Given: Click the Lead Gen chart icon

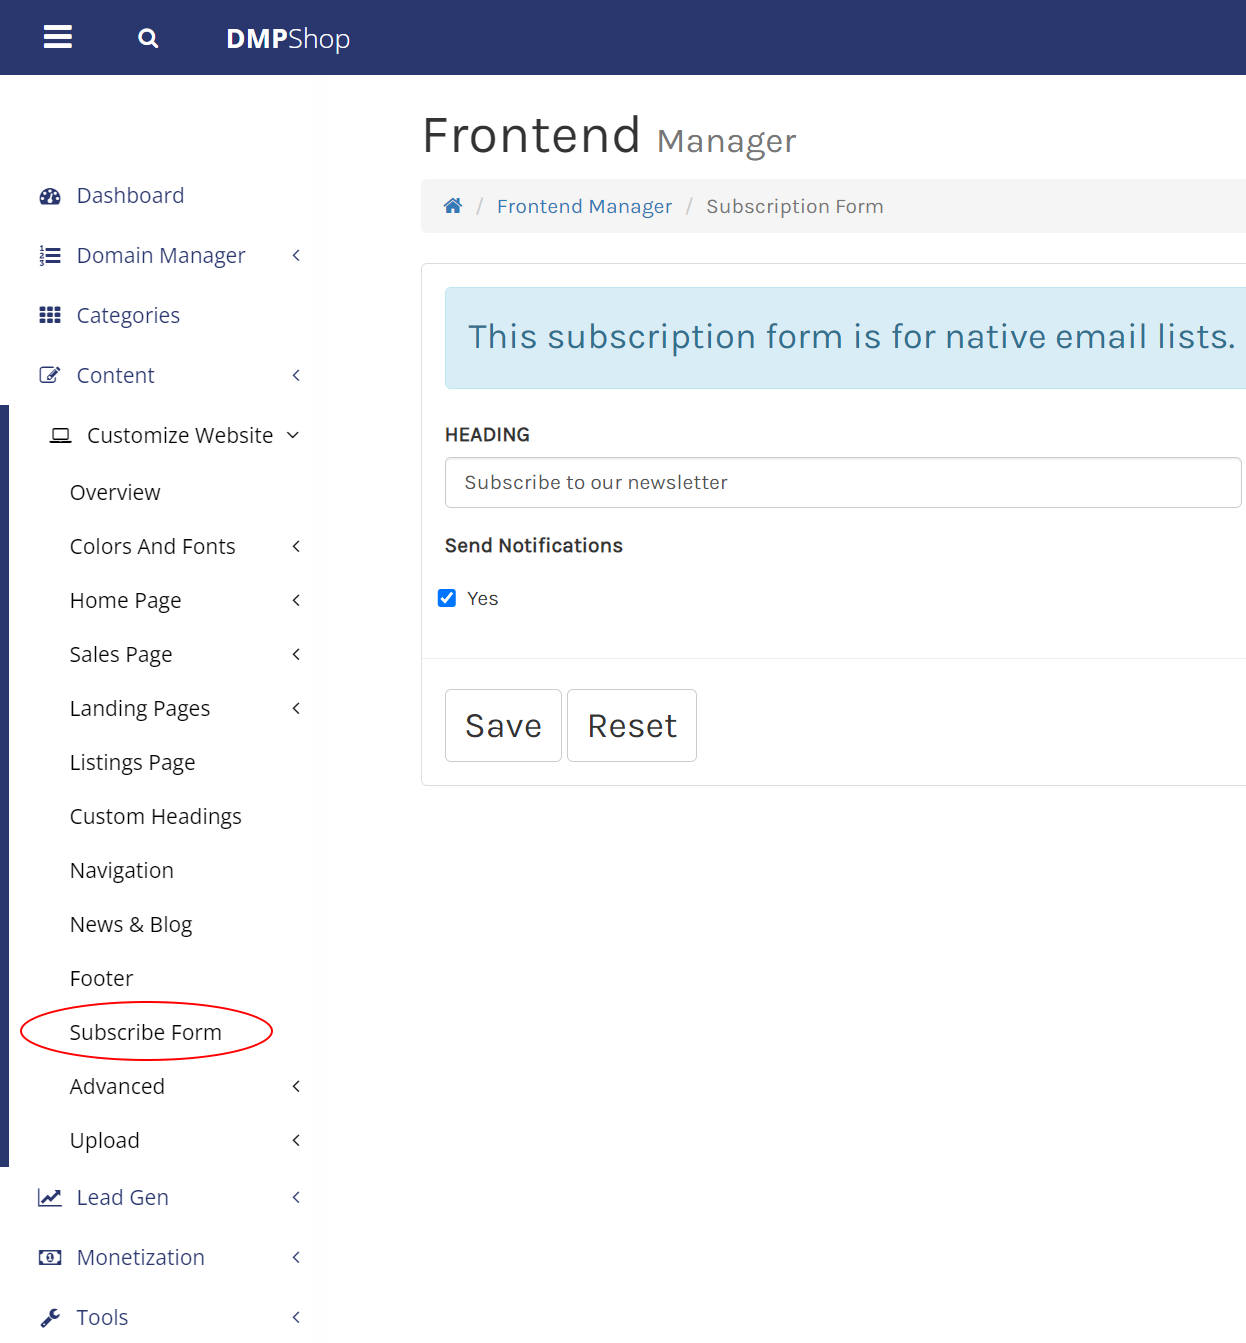Looking at the screenshot, I should pos(50,1198).
